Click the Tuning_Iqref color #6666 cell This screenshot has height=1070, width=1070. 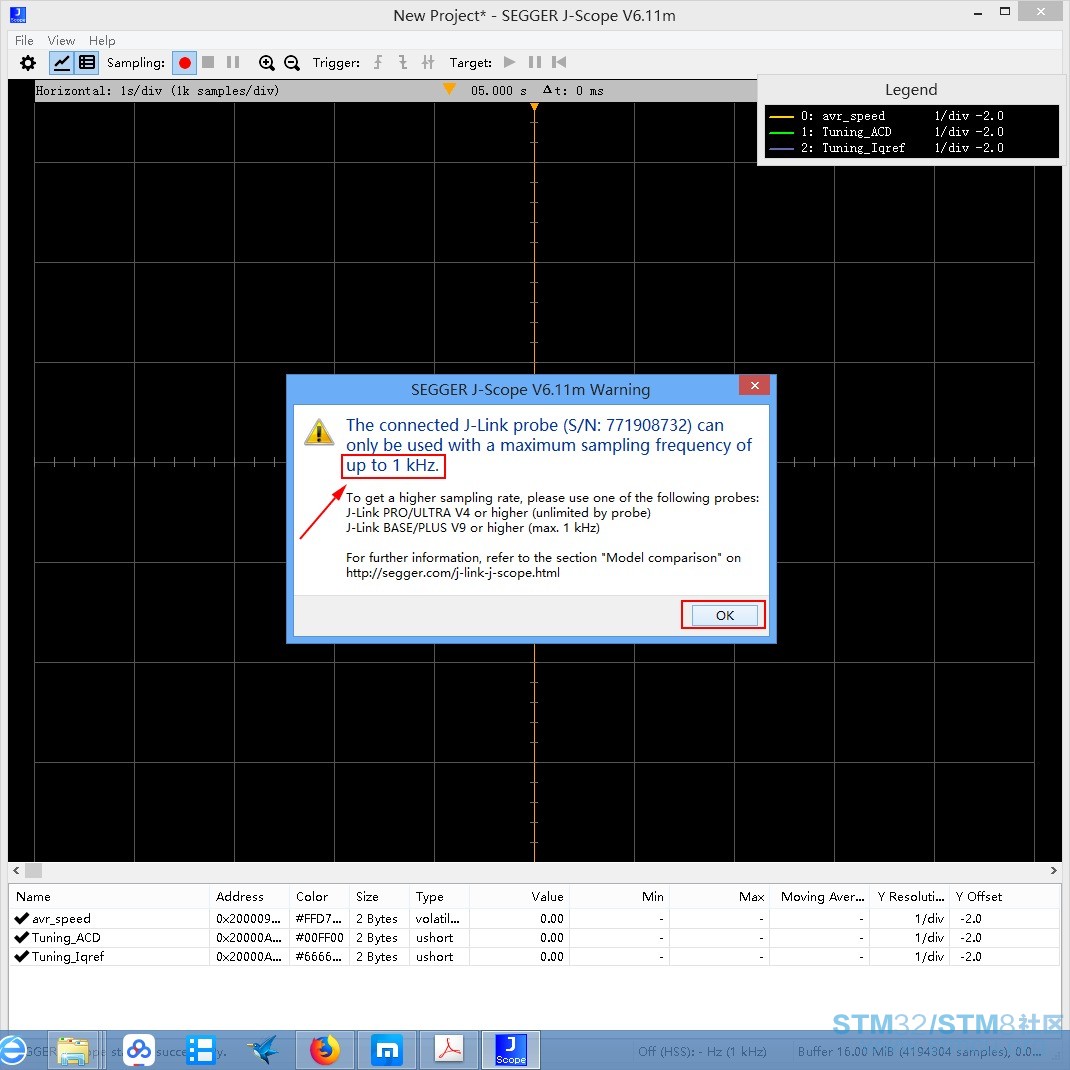tap(318, 957)
